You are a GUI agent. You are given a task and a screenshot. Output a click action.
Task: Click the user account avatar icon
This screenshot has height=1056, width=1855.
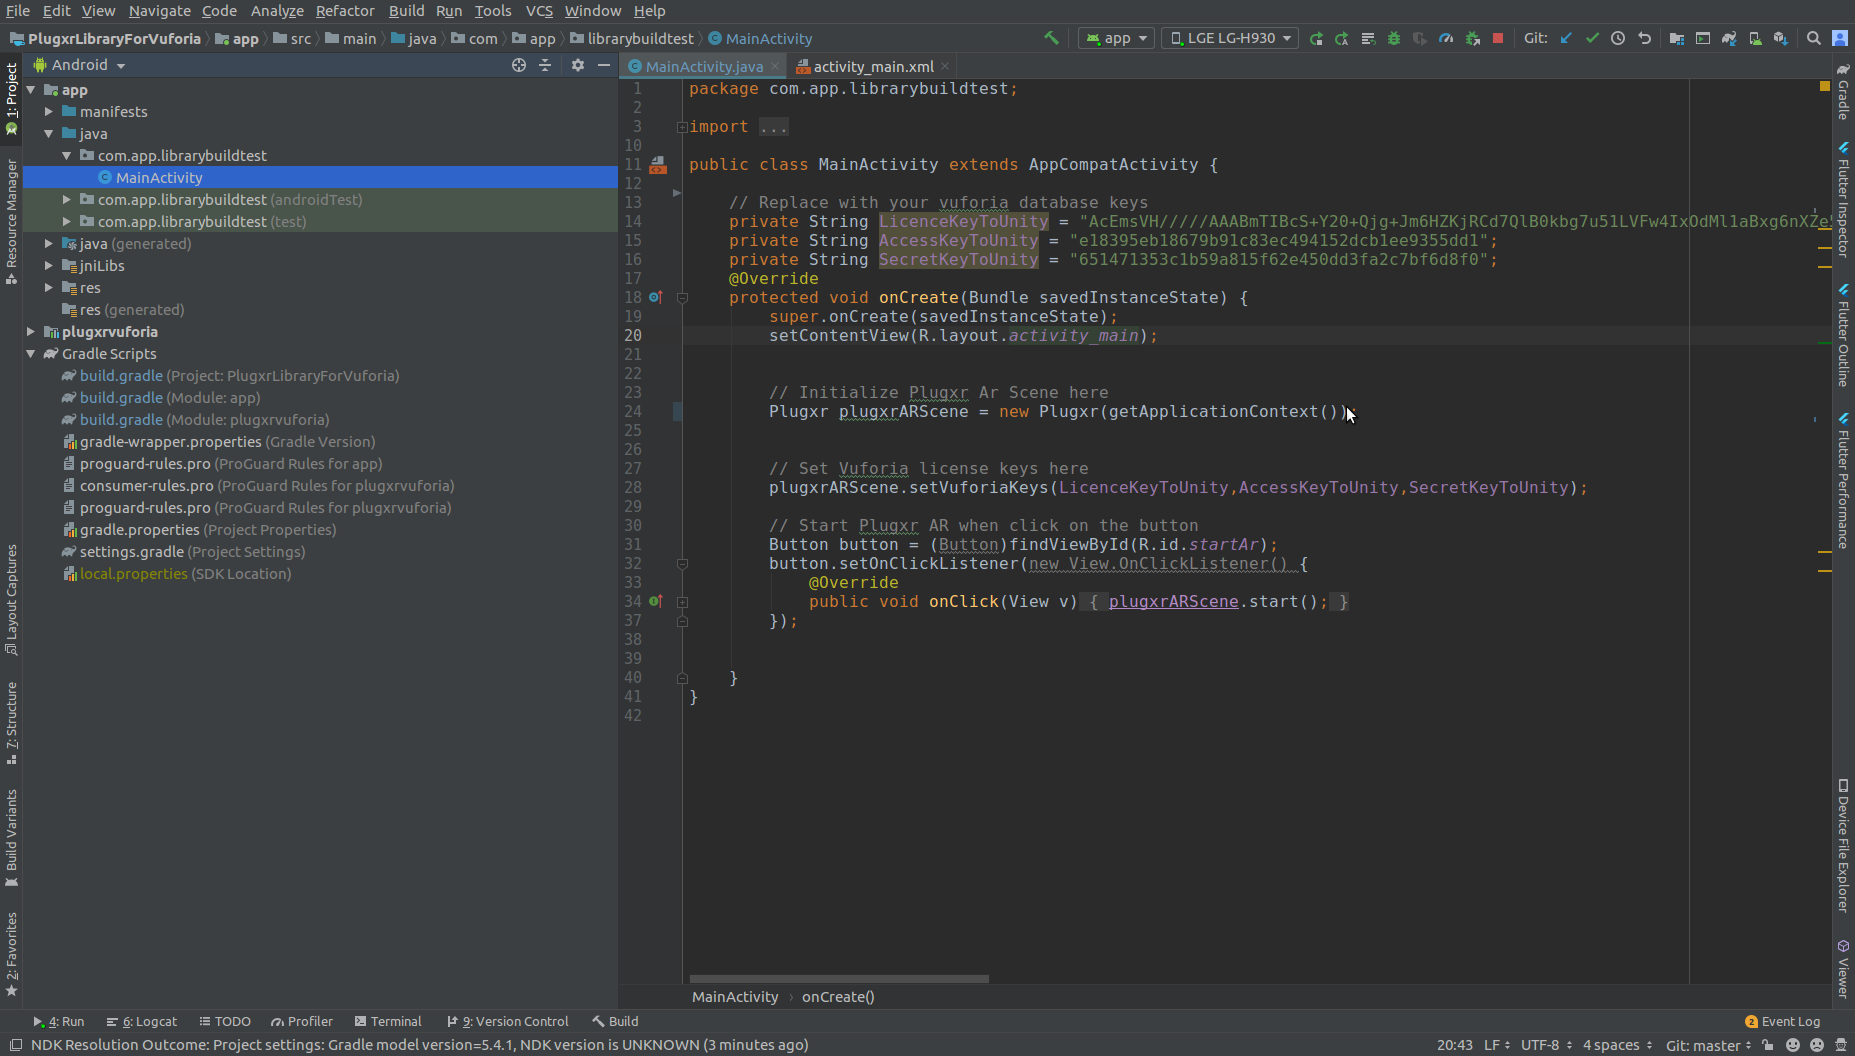1840,38
